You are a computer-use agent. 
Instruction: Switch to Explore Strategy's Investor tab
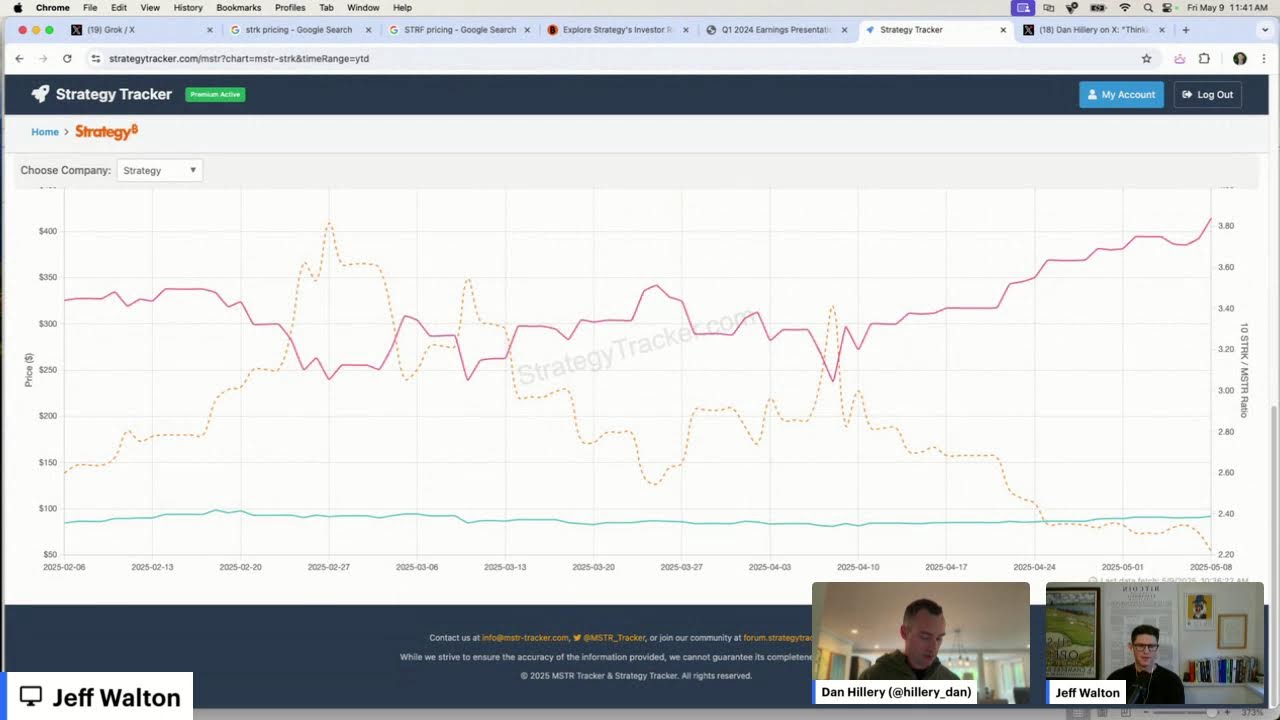tap(616, 30)
